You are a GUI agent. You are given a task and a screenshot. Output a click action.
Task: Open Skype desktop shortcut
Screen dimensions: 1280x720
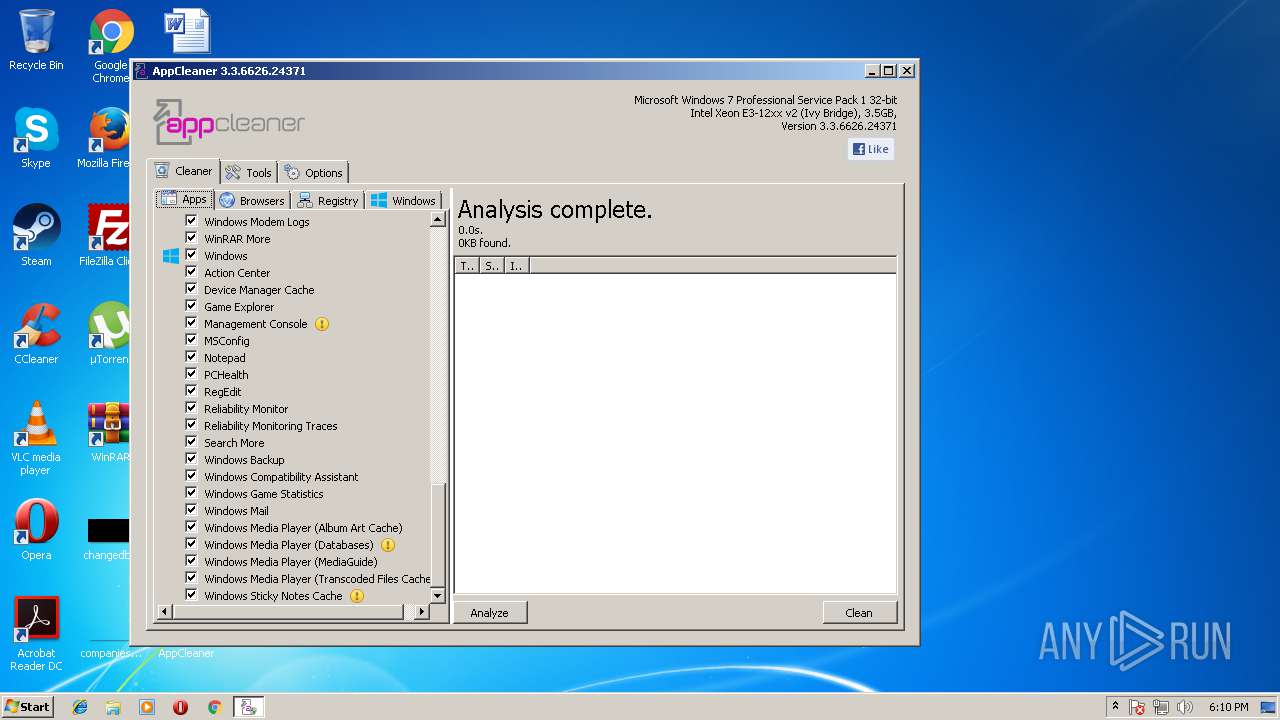(36, 138)
